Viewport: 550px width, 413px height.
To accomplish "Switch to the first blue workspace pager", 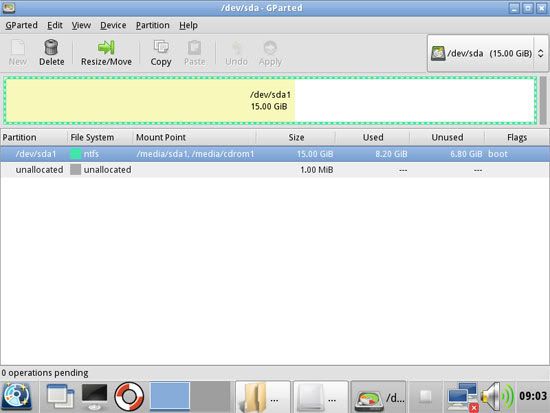I will coord(170,396).
